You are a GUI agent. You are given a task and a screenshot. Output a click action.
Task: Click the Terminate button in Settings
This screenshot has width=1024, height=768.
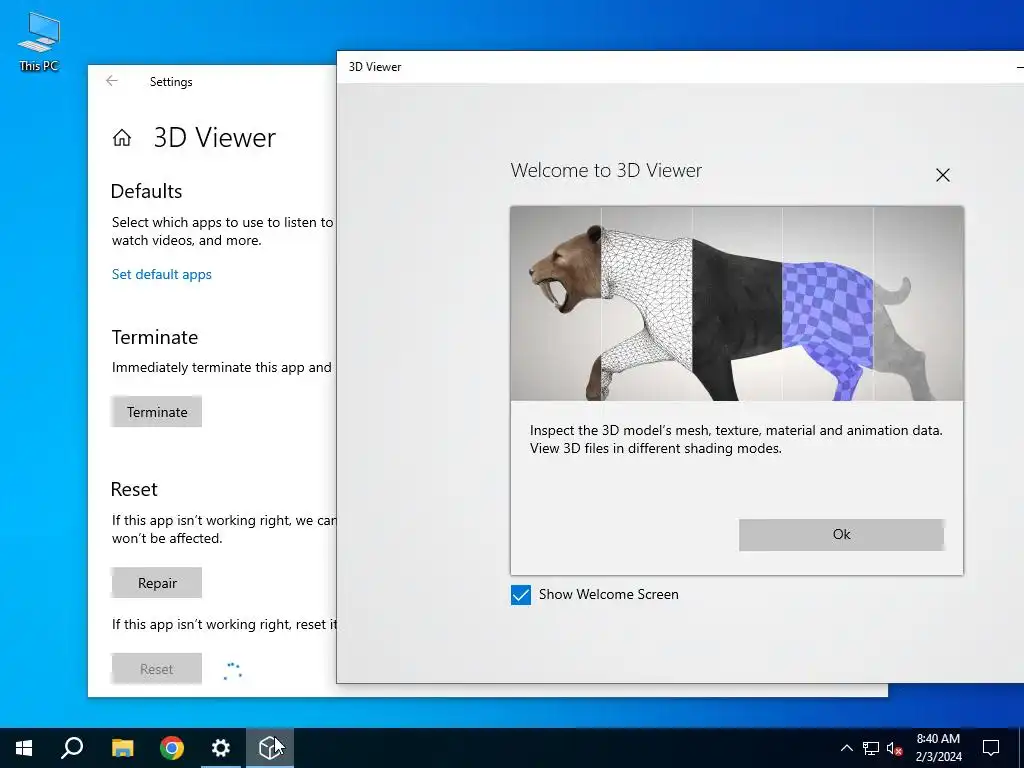(157, 412)
